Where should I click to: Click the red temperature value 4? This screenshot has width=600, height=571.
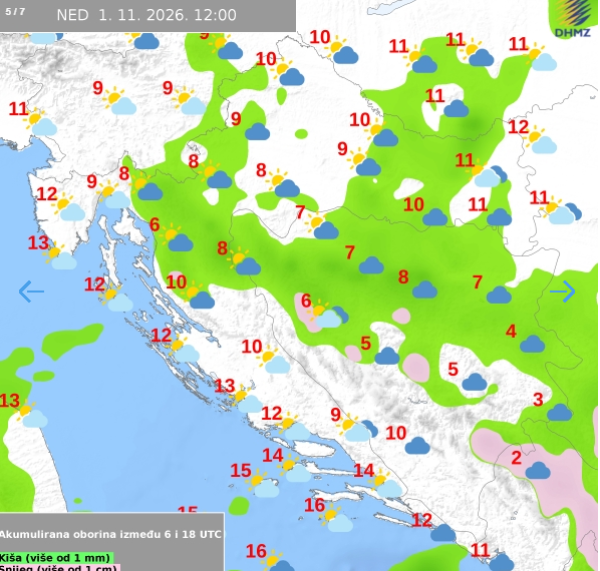click(511, 331)
